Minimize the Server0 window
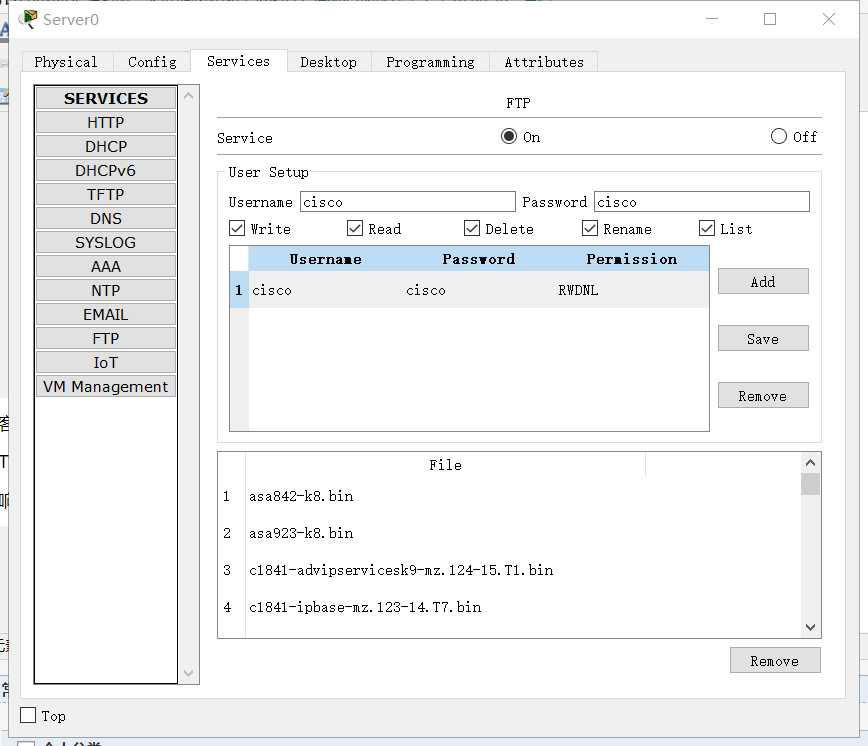The height and width of the screenshot is (746, 868). 712,19
